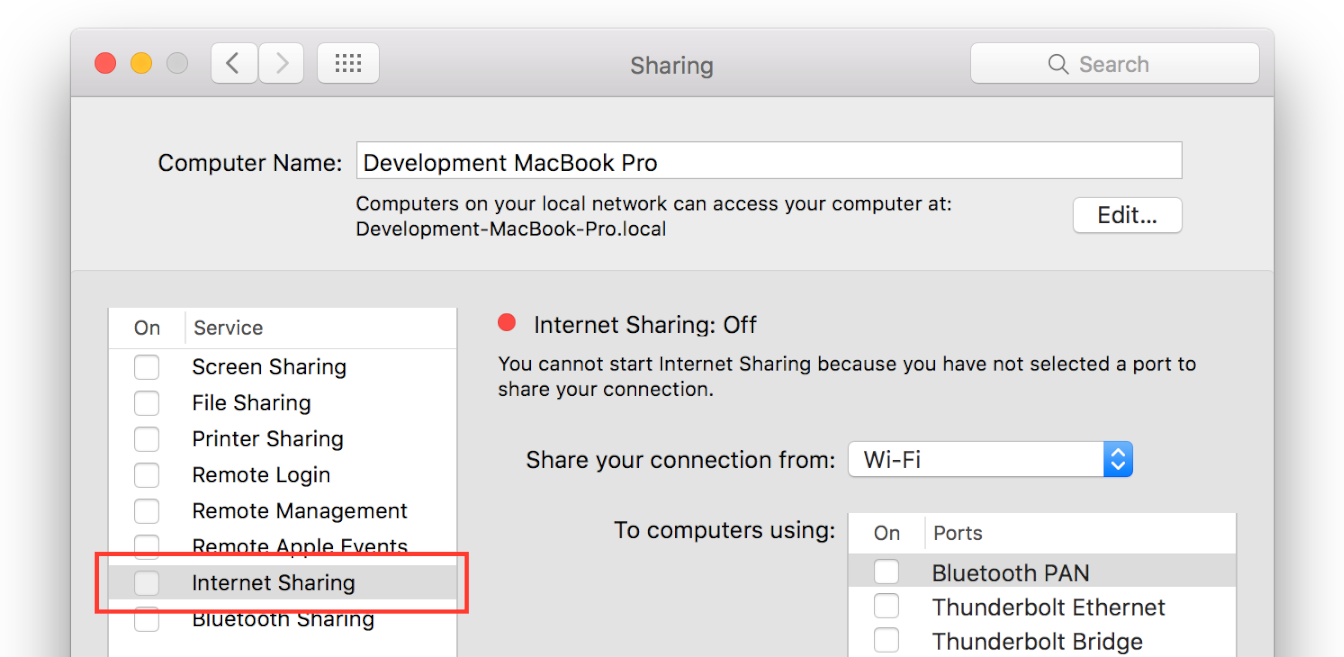Image resolution: width=1344 pixels, height=657 pixels.
Task: Click the red Internet Sharing status dot
Action: coord(507,322)
